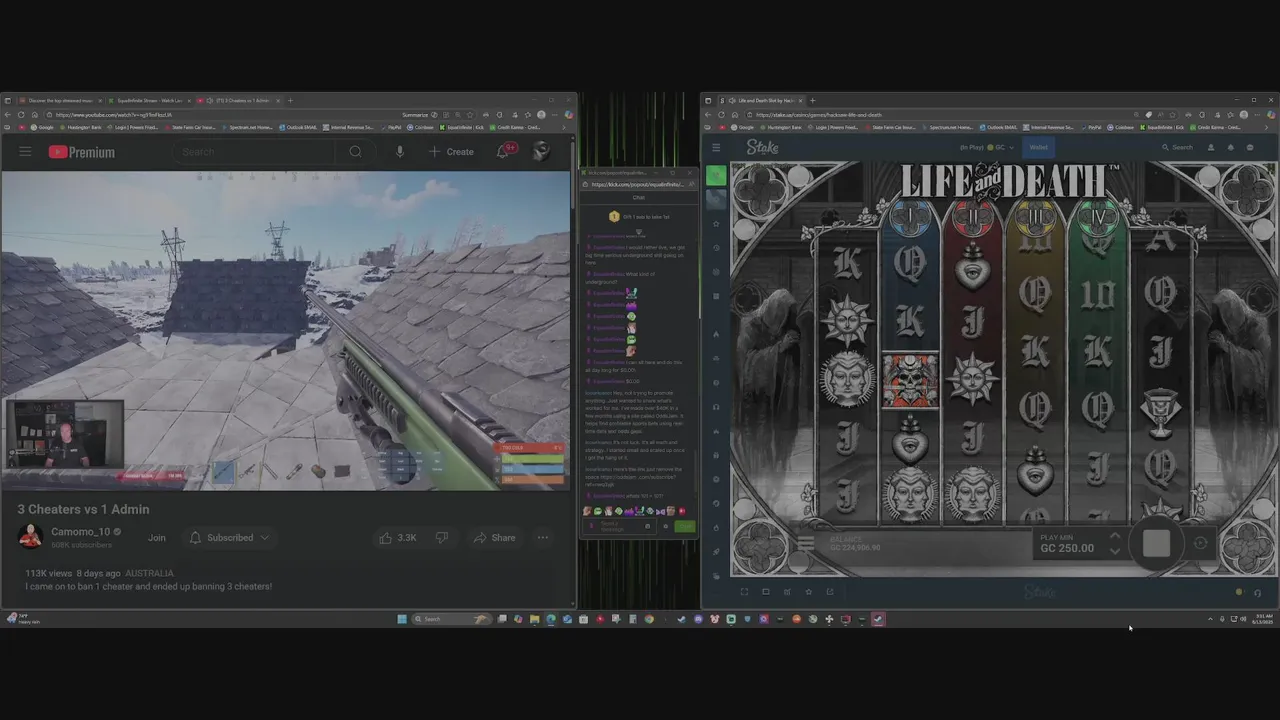Toggle theatre mode for Stake game
The height and width of the screenshot is (720, 1280).
[x=766, y=591]
